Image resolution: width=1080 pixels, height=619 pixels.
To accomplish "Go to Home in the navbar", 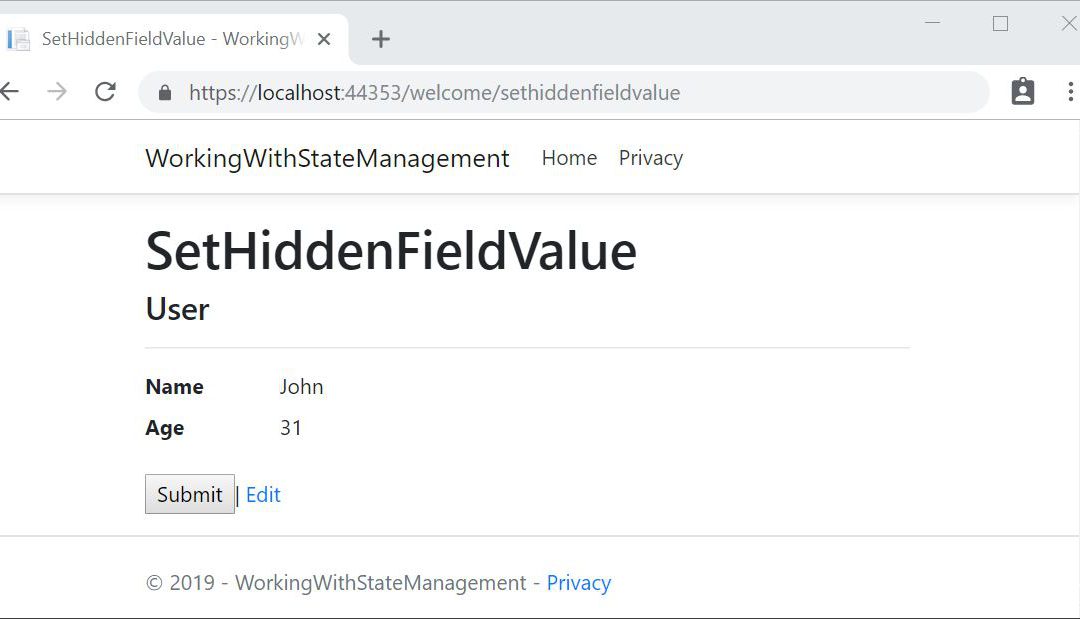I will 569,158.
